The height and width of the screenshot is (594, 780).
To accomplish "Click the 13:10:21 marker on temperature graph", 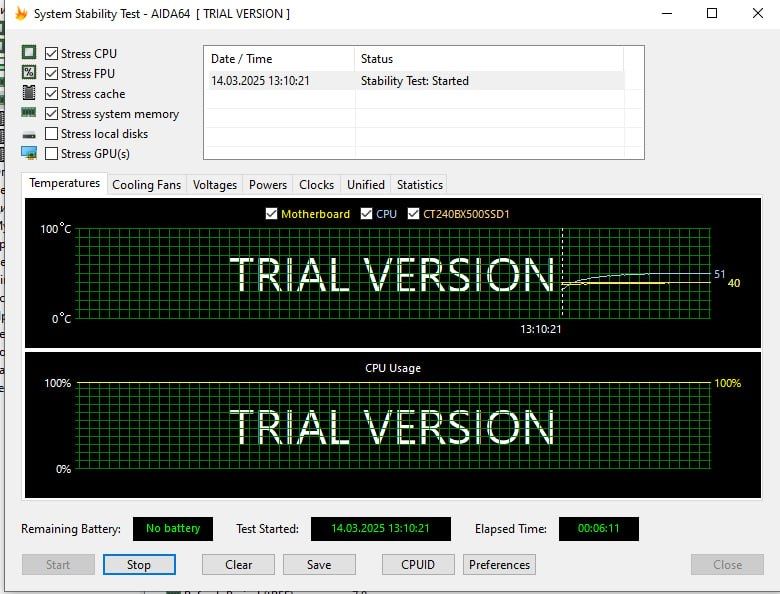I will pyautogui.click(x=541, y=329).
